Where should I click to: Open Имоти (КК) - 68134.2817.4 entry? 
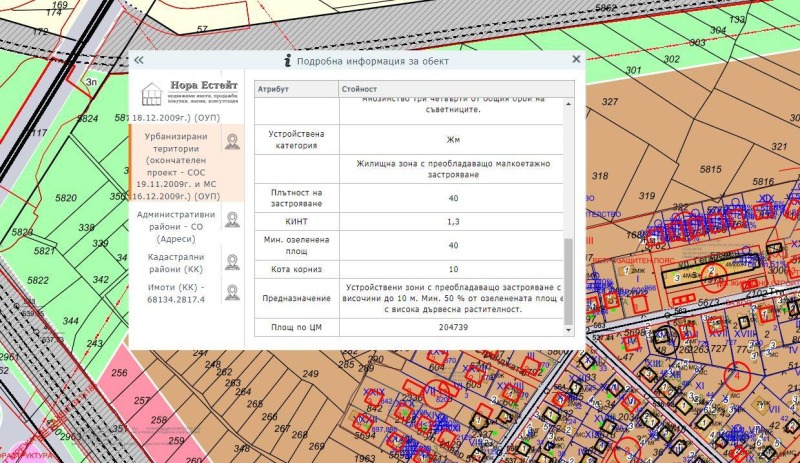pyautogui.click(x=175, y=292)
